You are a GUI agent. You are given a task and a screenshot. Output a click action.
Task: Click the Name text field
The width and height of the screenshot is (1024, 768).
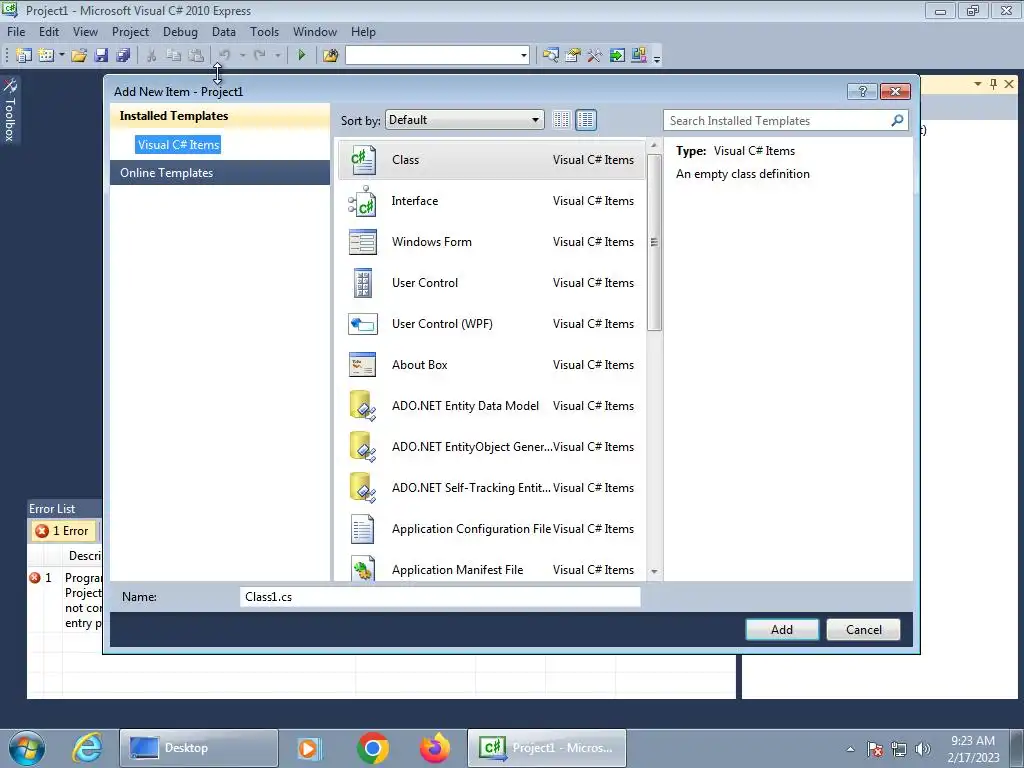(440, 597)
